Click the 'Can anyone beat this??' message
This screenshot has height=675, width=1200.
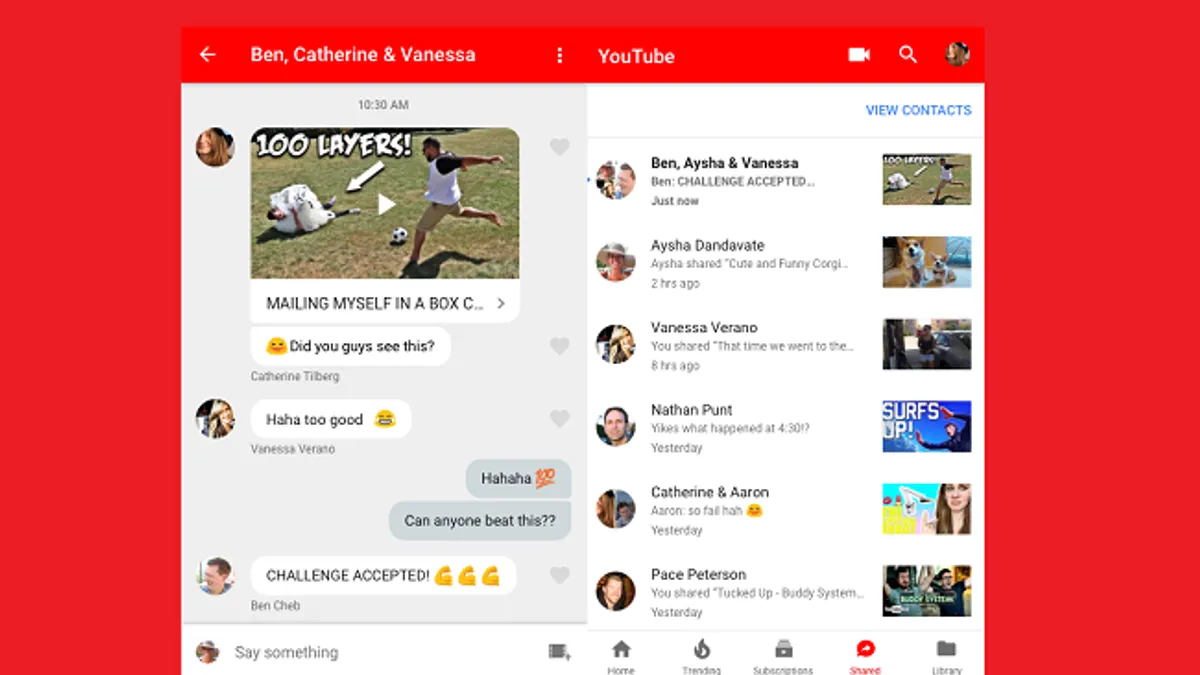[480, 521]
